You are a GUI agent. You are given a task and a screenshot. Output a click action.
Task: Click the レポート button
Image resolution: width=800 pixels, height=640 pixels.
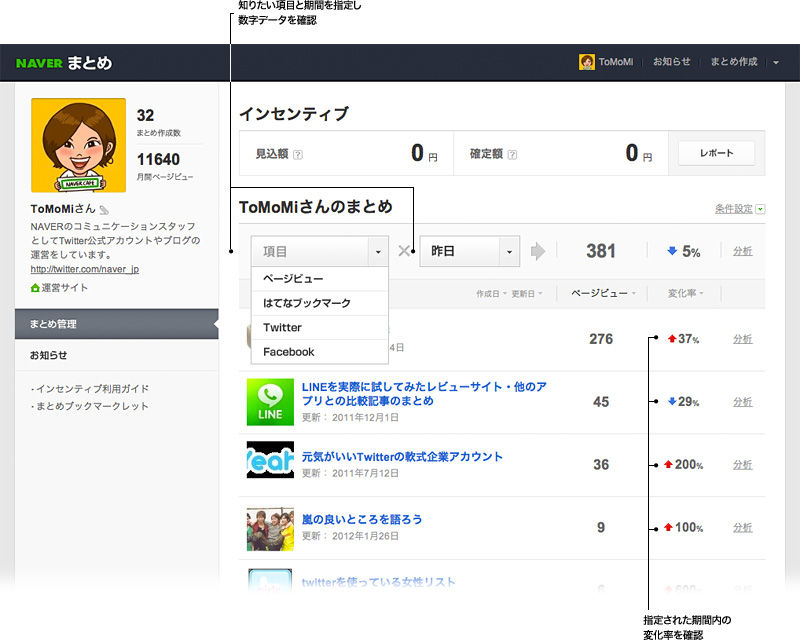point(716,153)
